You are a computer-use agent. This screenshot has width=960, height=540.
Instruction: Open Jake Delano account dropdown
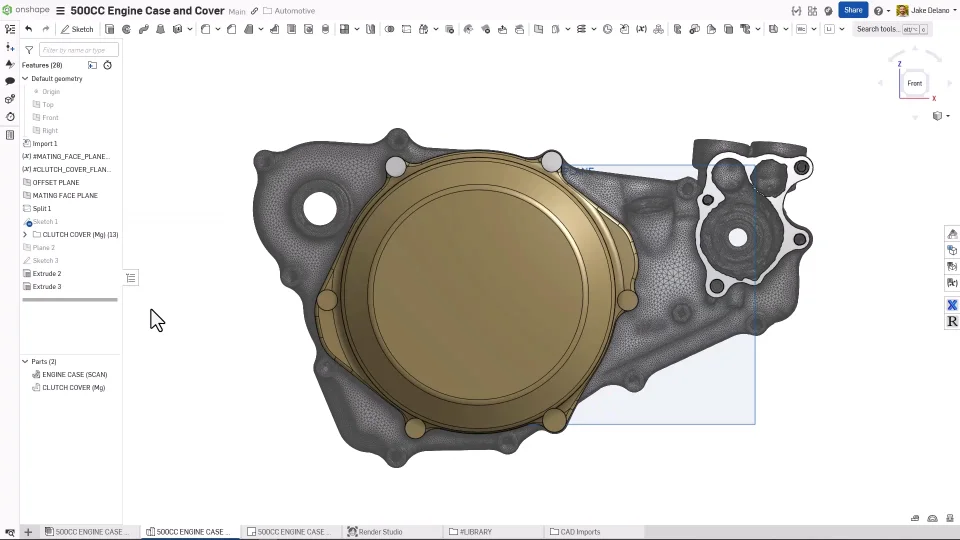954,10
